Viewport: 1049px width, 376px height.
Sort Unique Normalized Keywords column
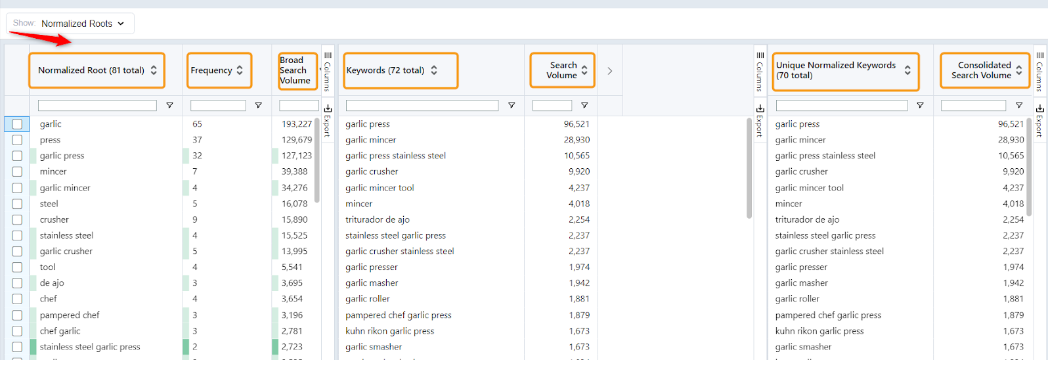tap(908, 70)
